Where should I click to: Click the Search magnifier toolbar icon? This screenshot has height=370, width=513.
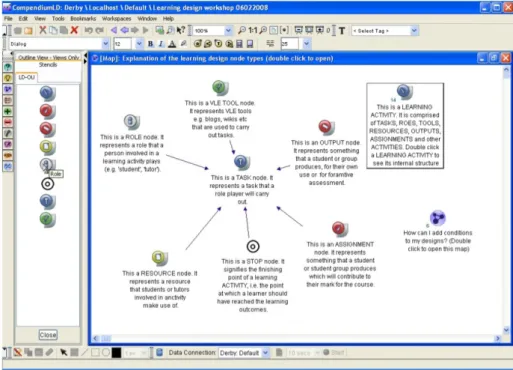pyautogui.click(x=170, y=30)
